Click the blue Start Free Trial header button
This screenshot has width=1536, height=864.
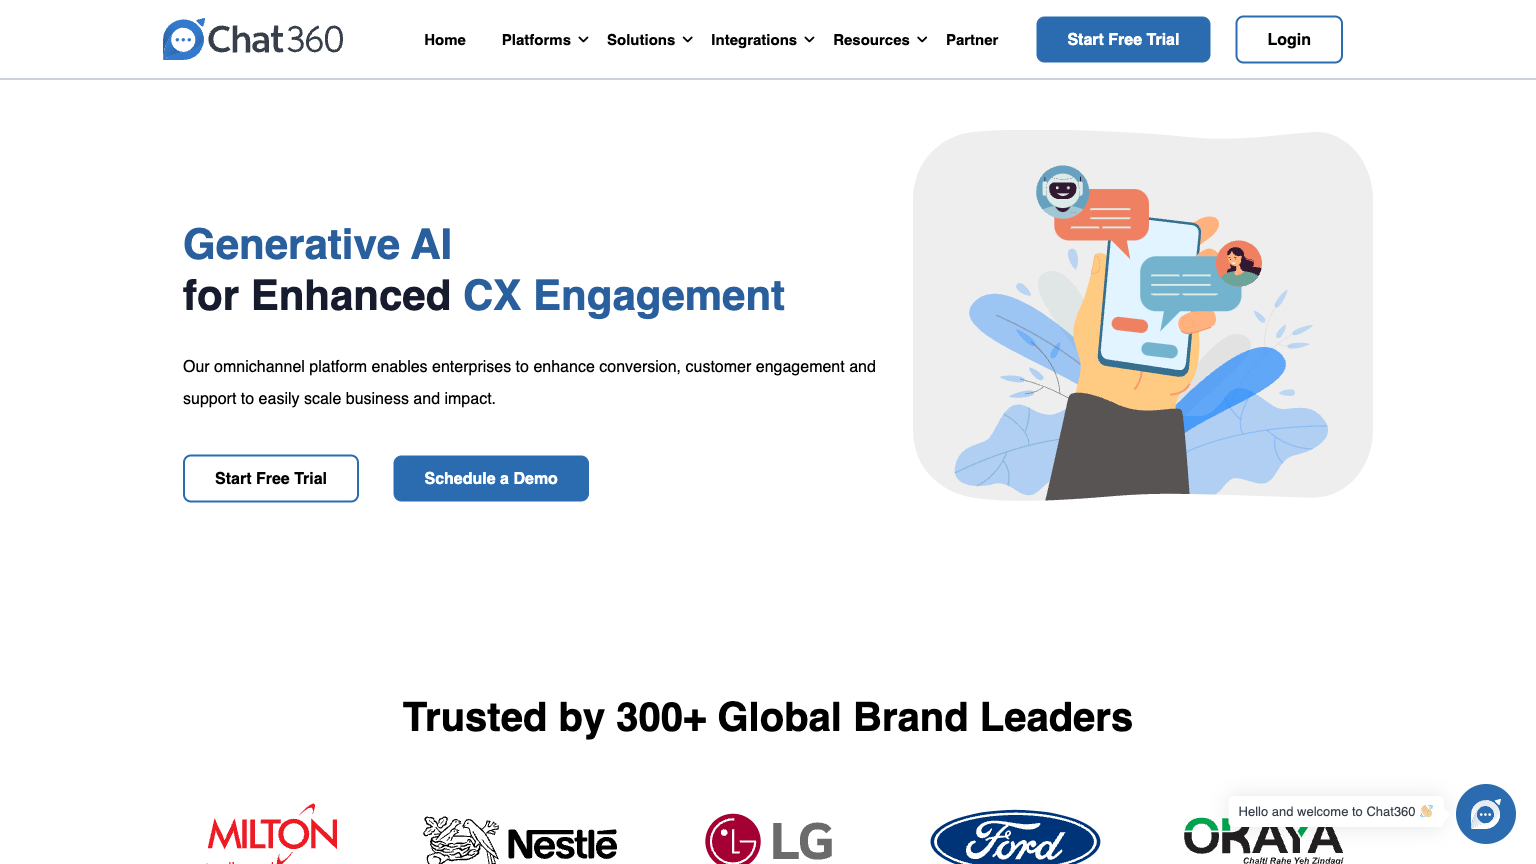[x=1123, y=39]
